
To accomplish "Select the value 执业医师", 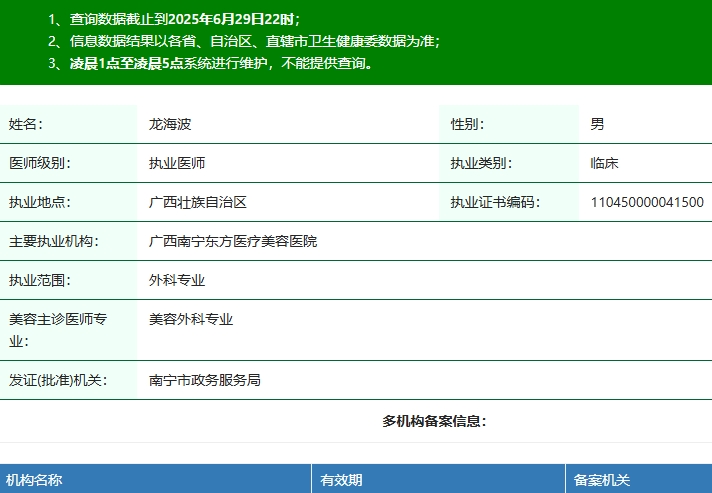I will click(177, 163).
